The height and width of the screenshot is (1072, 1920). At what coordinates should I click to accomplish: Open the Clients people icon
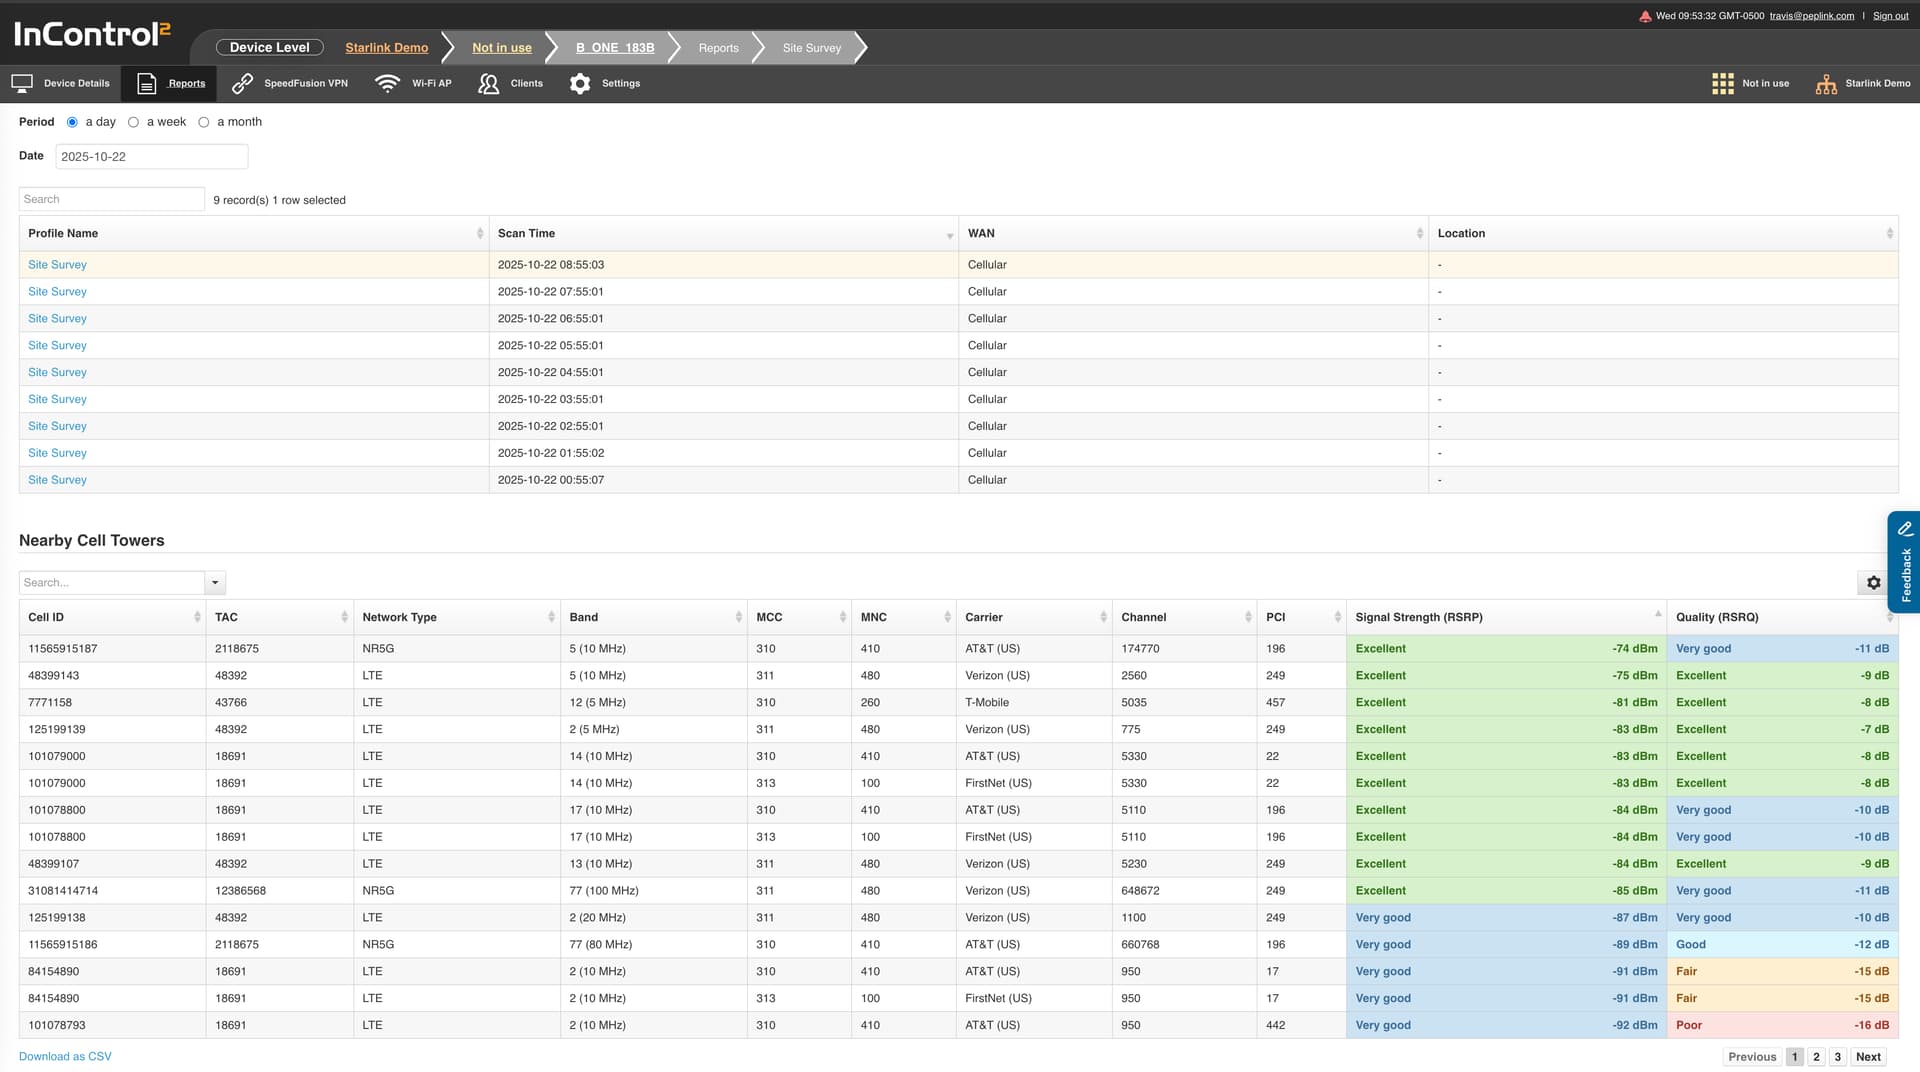488,83
